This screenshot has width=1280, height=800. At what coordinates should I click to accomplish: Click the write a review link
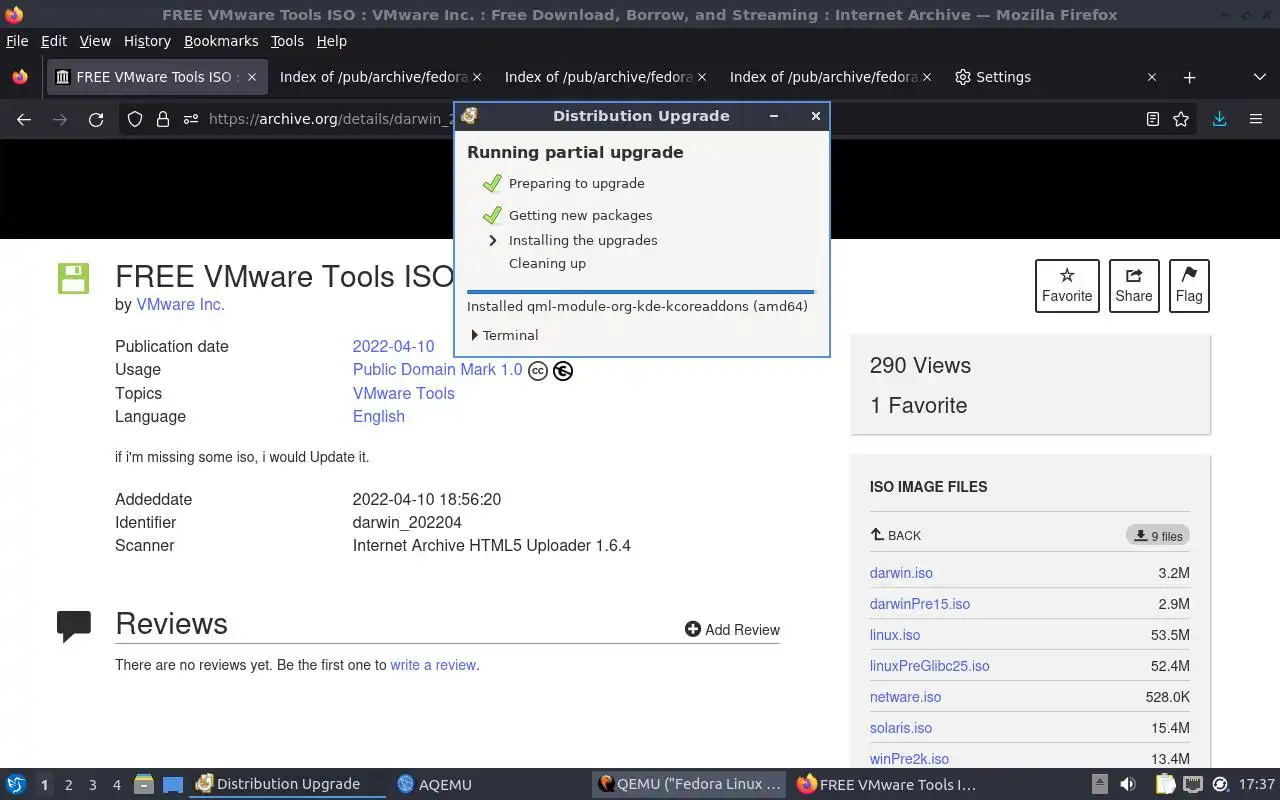click(433, 665)
